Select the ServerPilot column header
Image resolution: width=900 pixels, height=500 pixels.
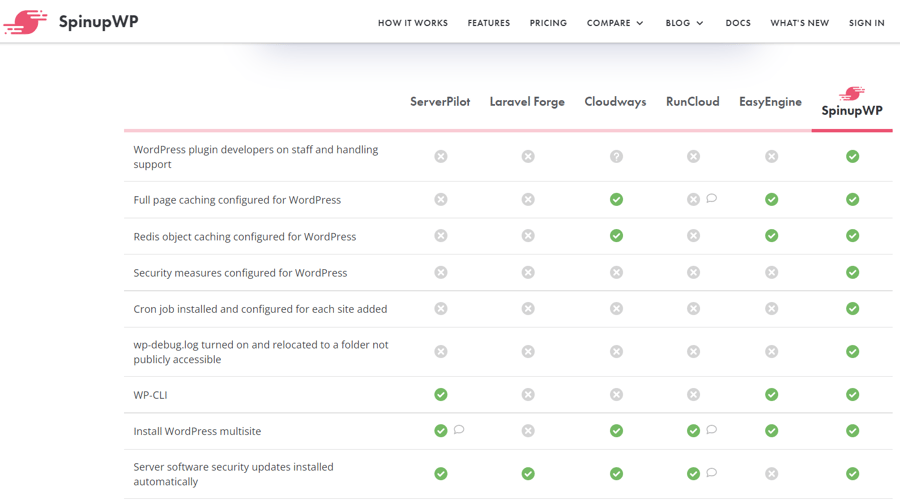[440, 102]
